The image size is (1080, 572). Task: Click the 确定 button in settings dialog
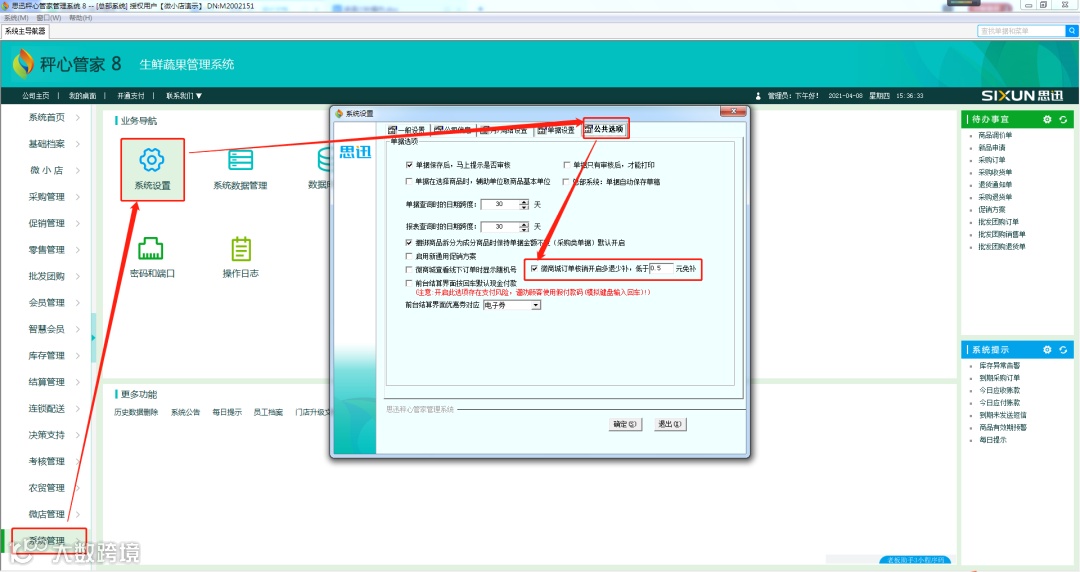point(625,424)
